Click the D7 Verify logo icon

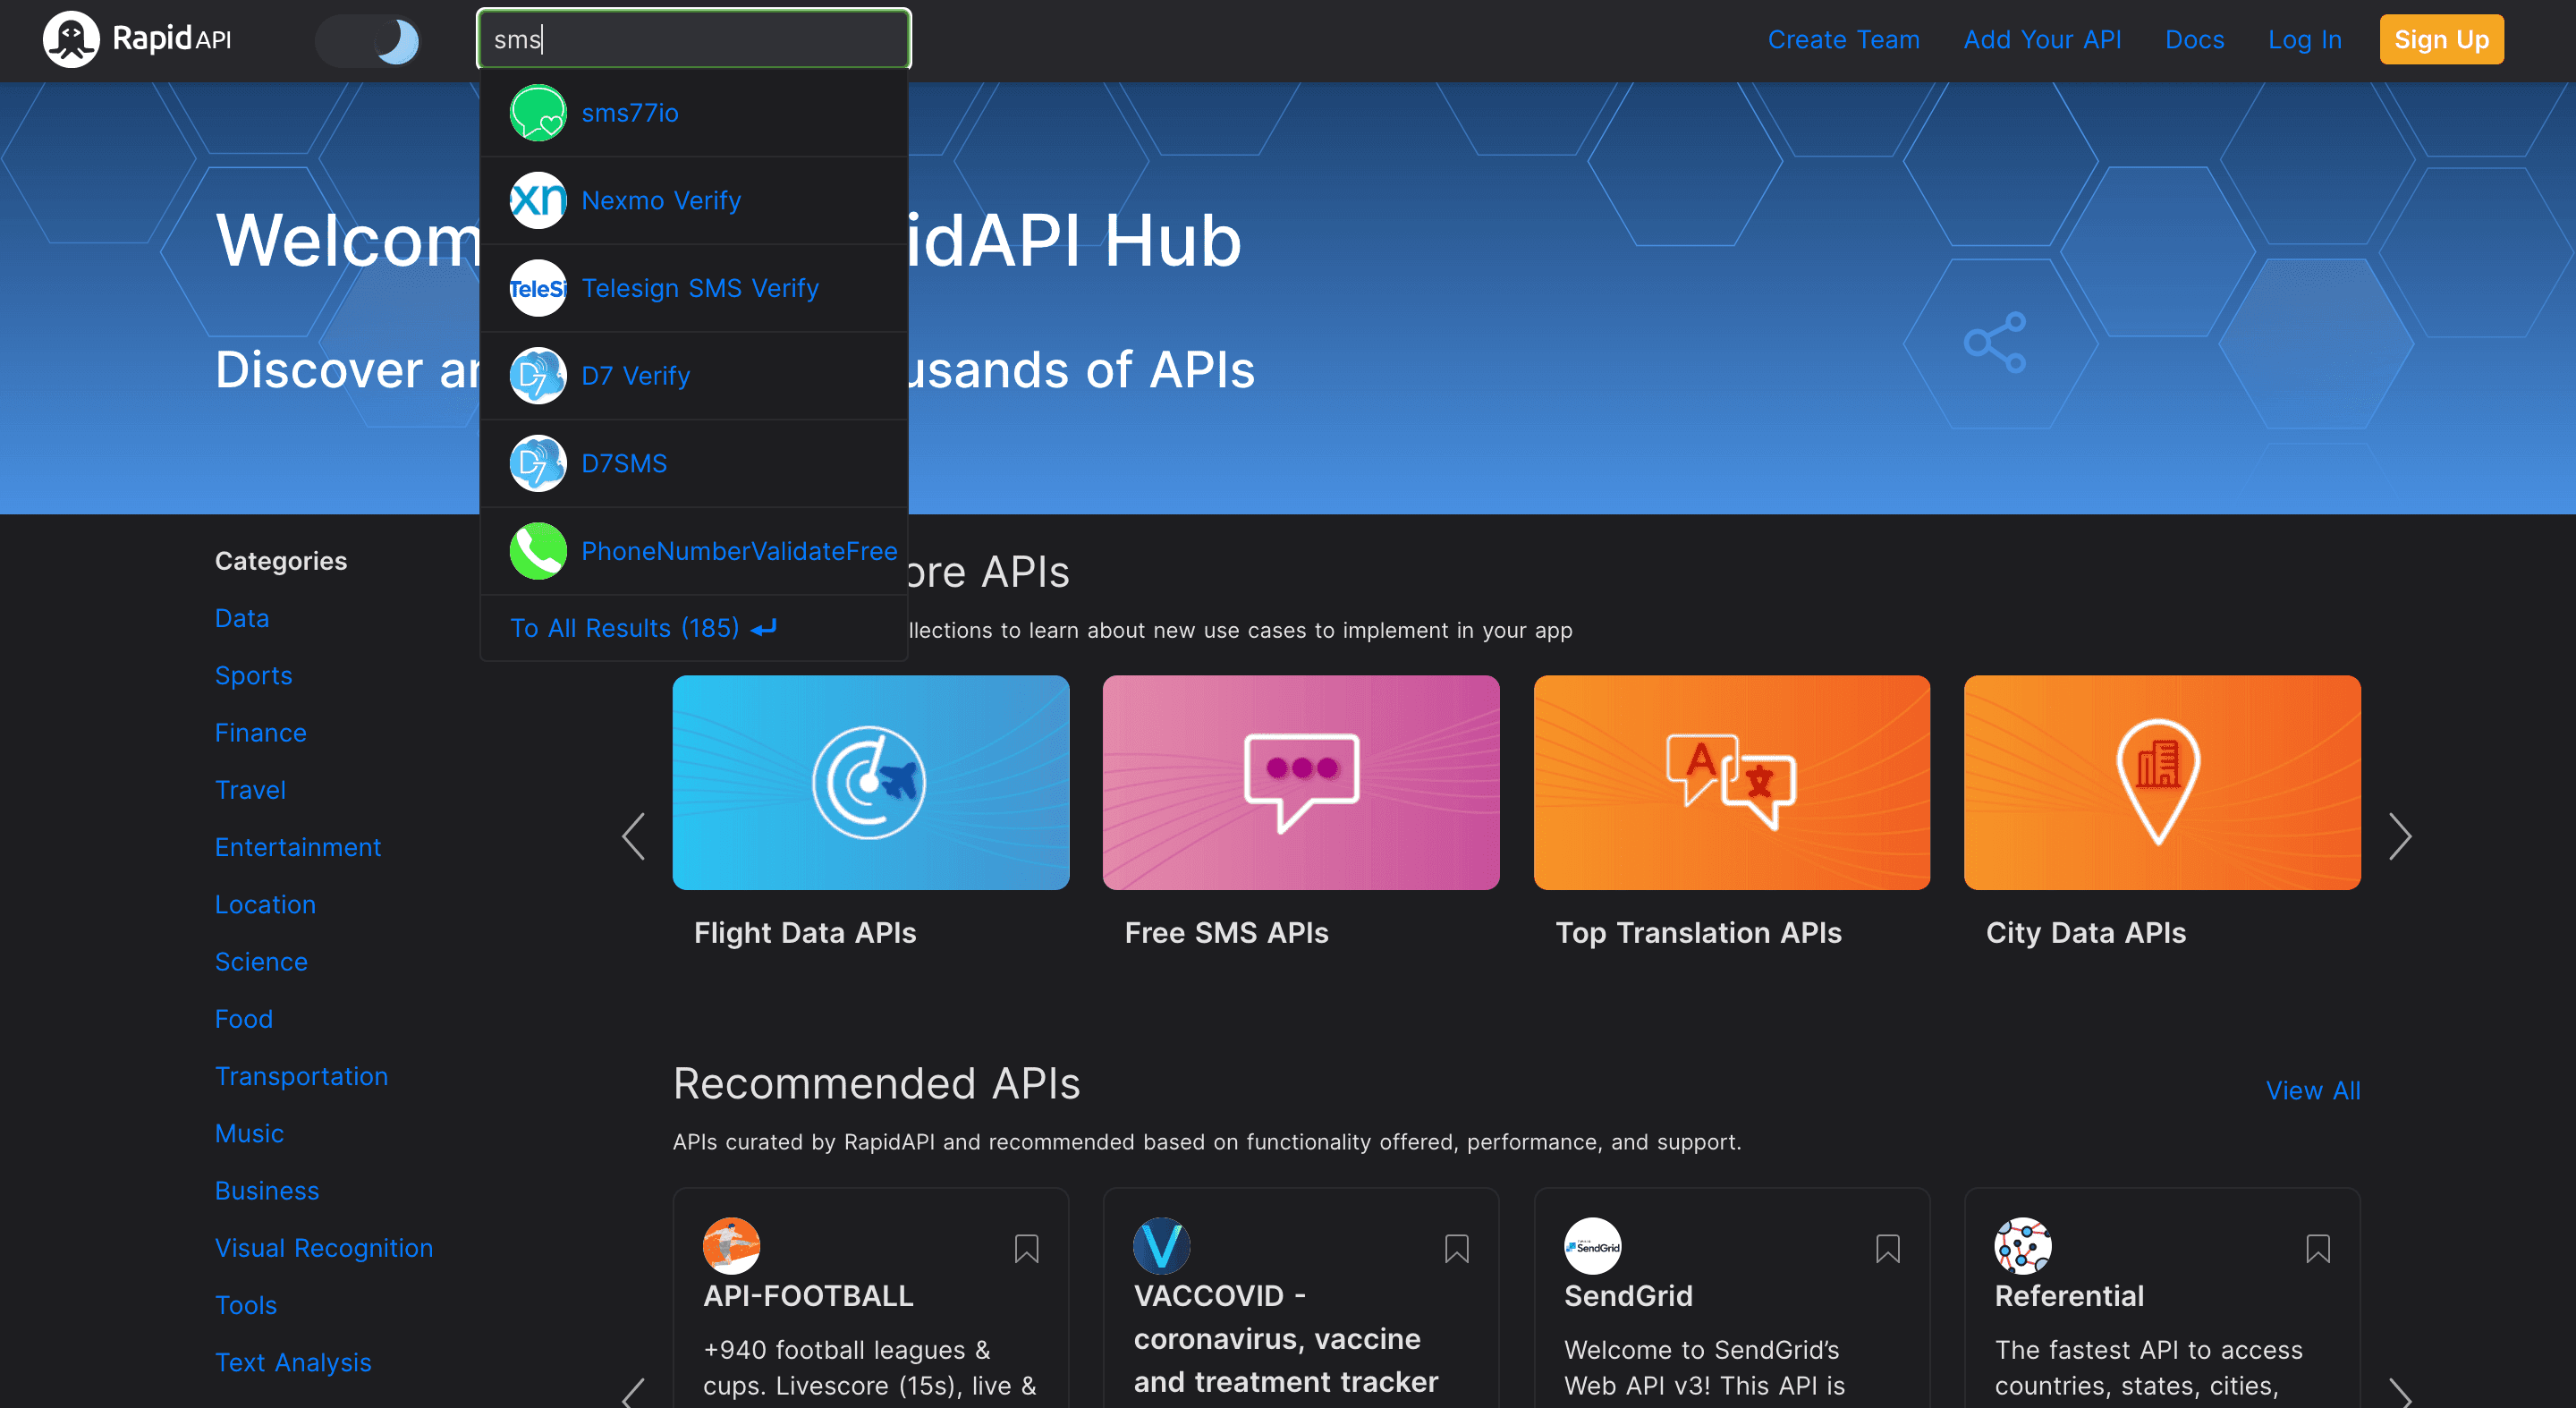(x=538, y=376)
